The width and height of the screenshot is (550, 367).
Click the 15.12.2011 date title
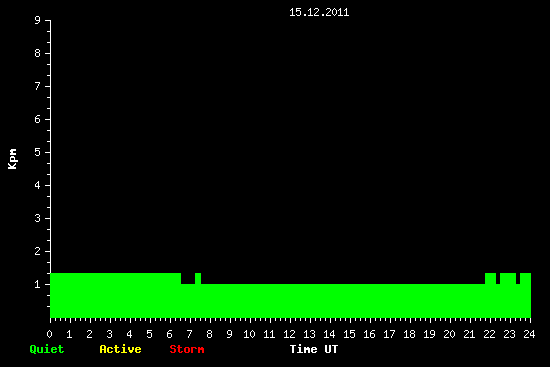point(319,13)
